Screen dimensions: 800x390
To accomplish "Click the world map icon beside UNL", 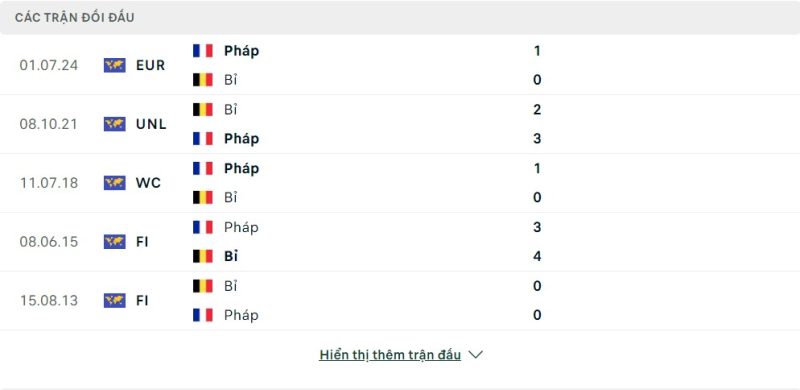I will click(115, 124).
